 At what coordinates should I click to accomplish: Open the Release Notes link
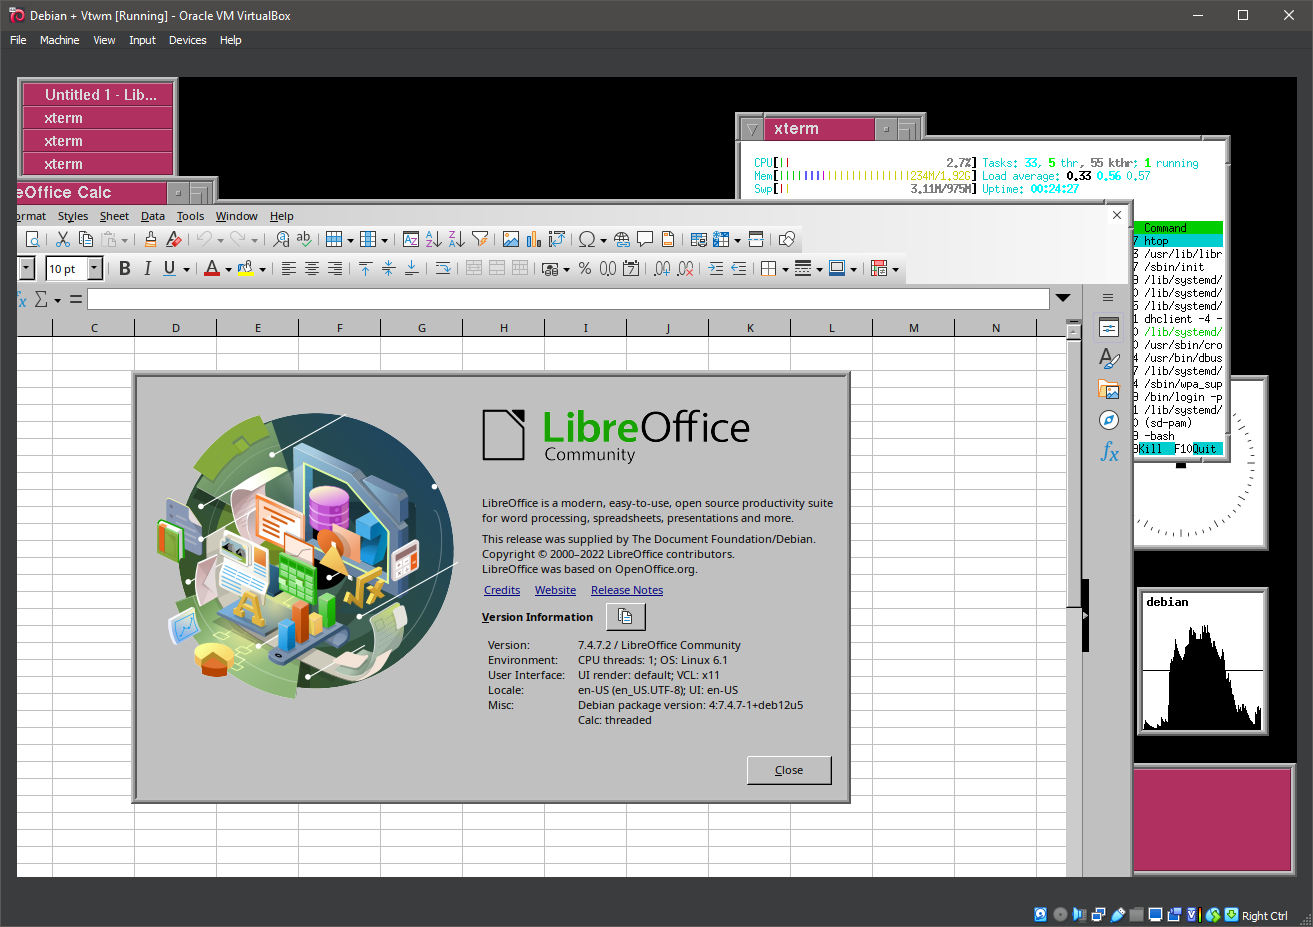click(x=626, y=590)
